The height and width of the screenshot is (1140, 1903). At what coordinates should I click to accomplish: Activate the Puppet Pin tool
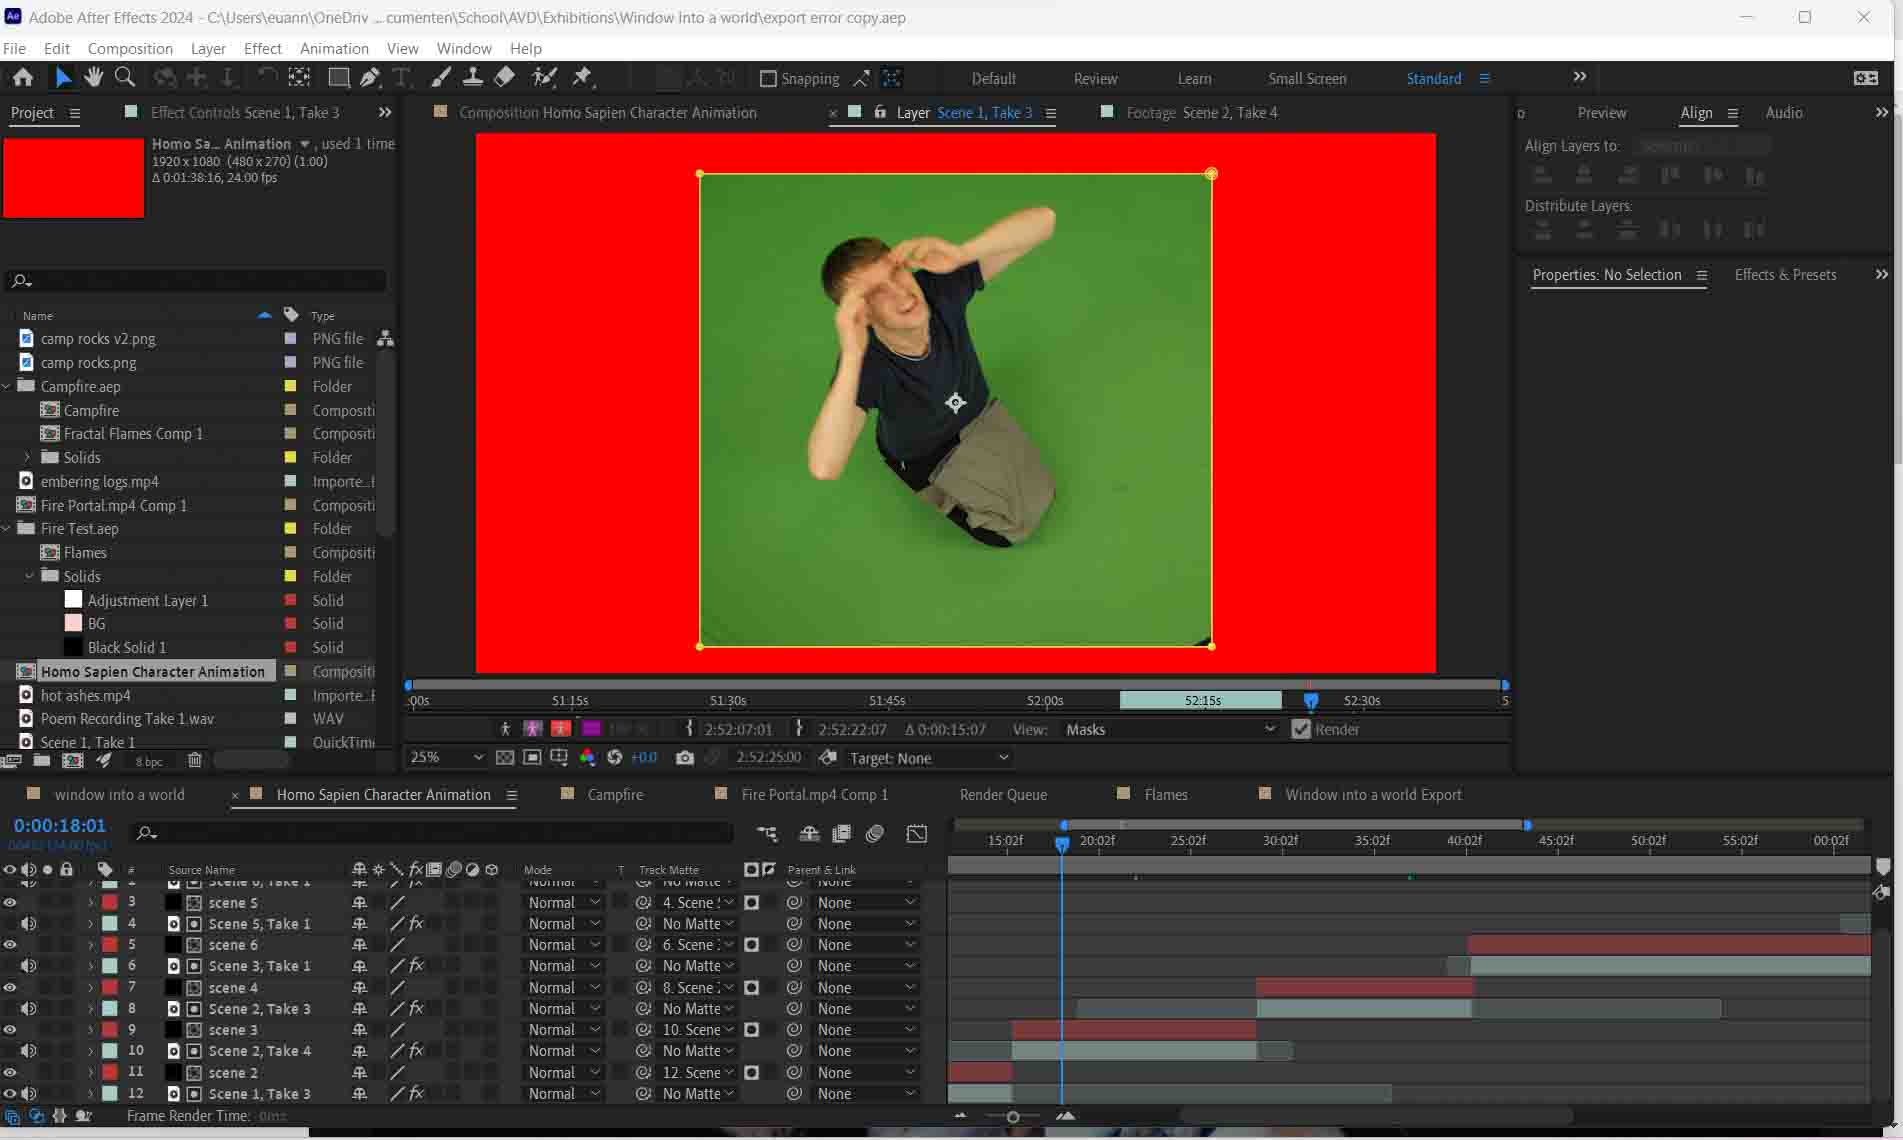click(x=582, y=77)
